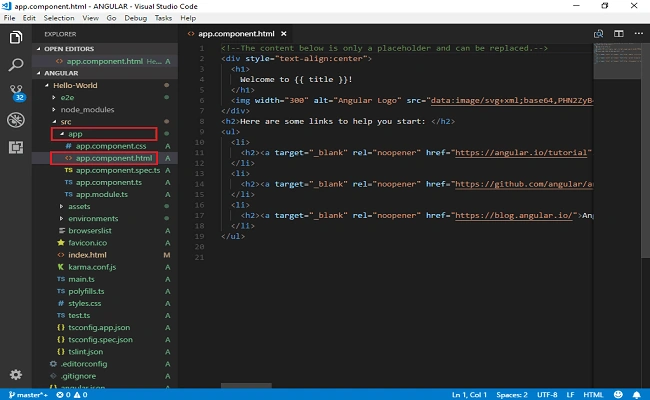650x400 pixels.
Task: Change file encoding UTF-8
Action: [547, 395]
